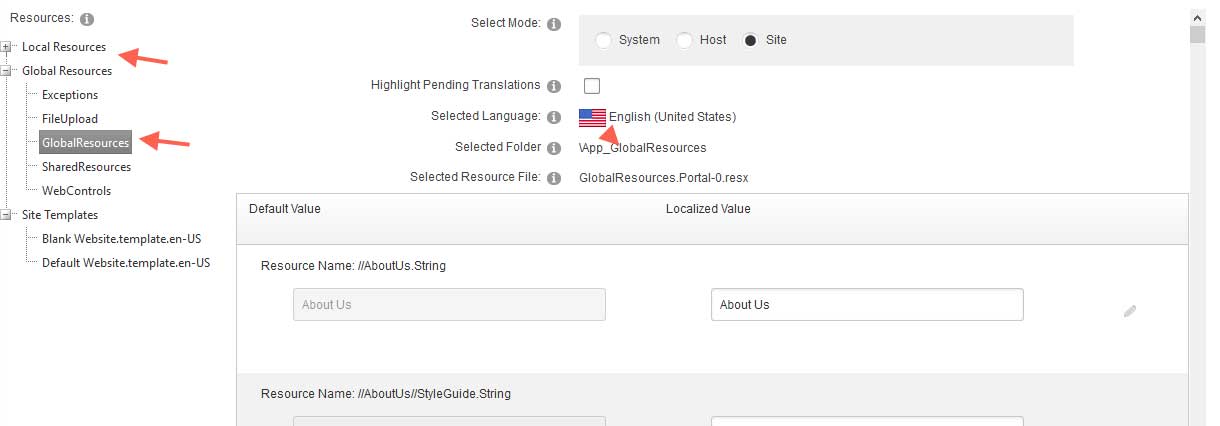Select the Site mode radio button
The height and width of the screenshot is (426, 1220).
point(750,40)
